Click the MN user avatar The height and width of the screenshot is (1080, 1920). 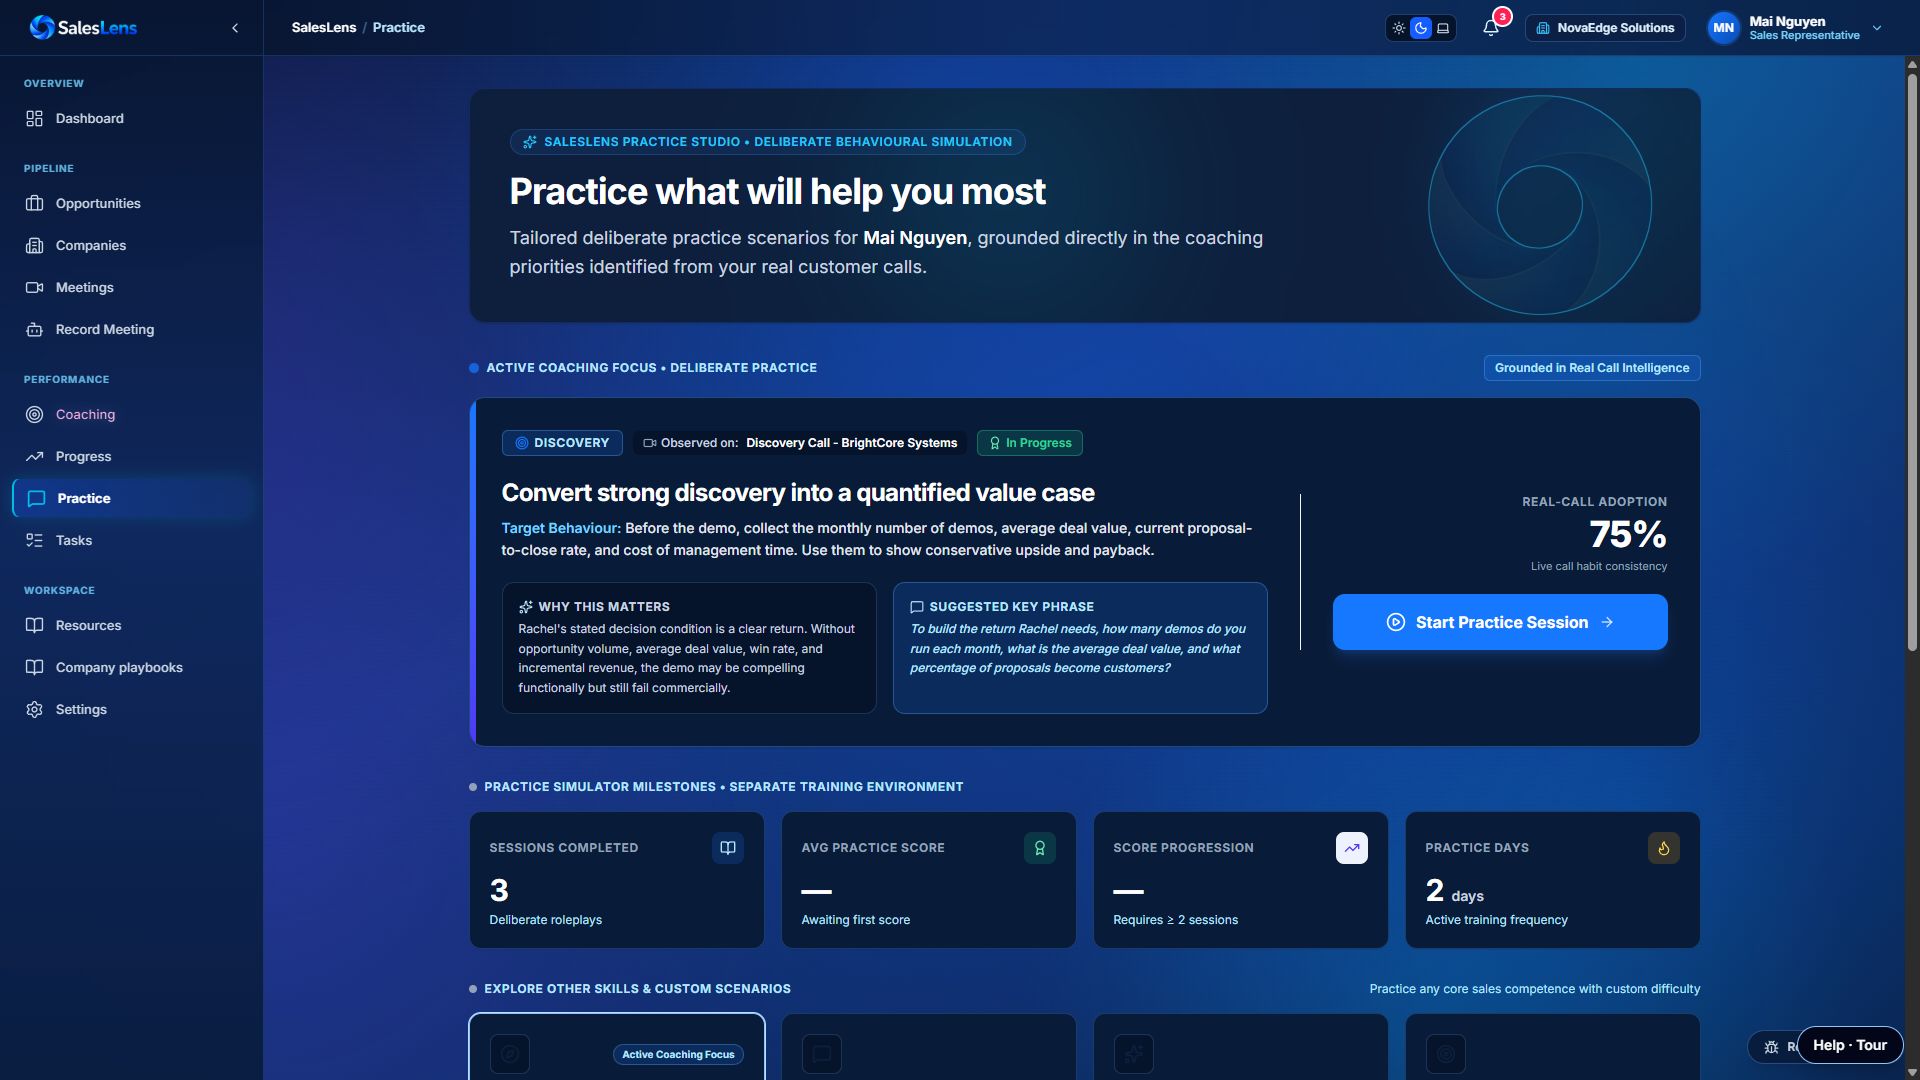(x=1724, y=28)
